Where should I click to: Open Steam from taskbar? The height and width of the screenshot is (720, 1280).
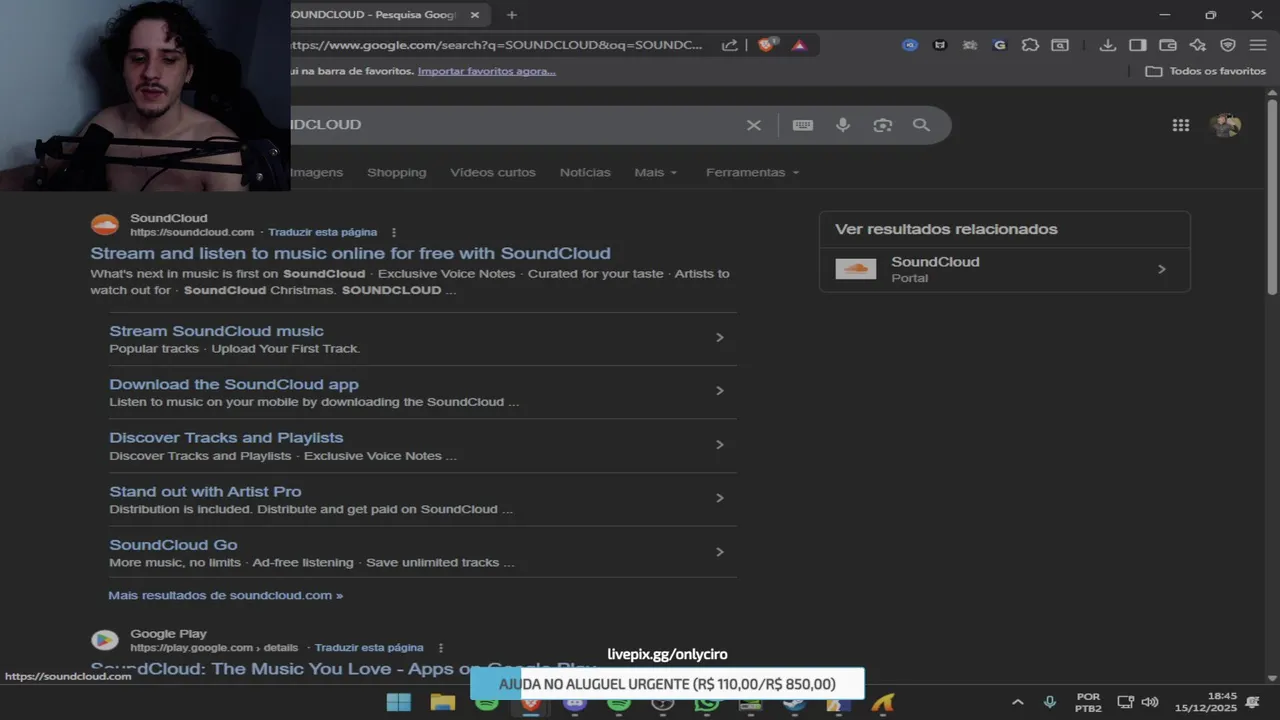pyautogui.click(x=794, y=702)
